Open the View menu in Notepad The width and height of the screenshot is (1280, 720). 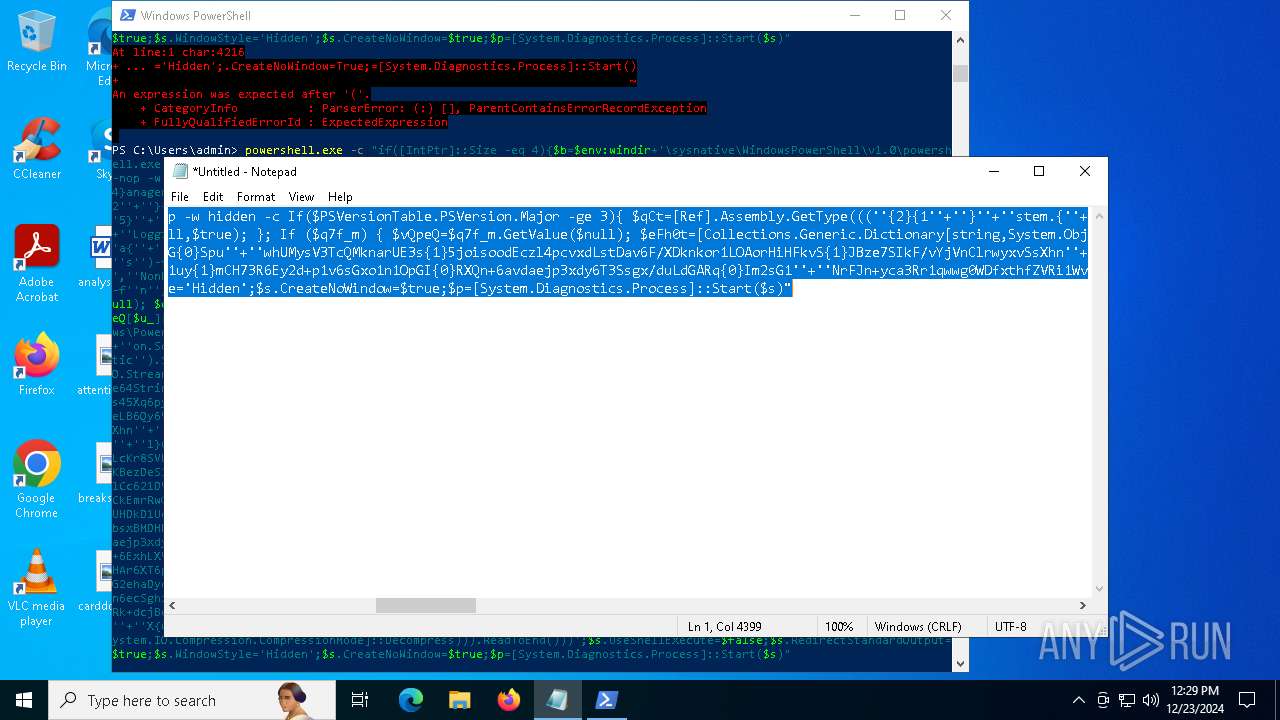301,197
